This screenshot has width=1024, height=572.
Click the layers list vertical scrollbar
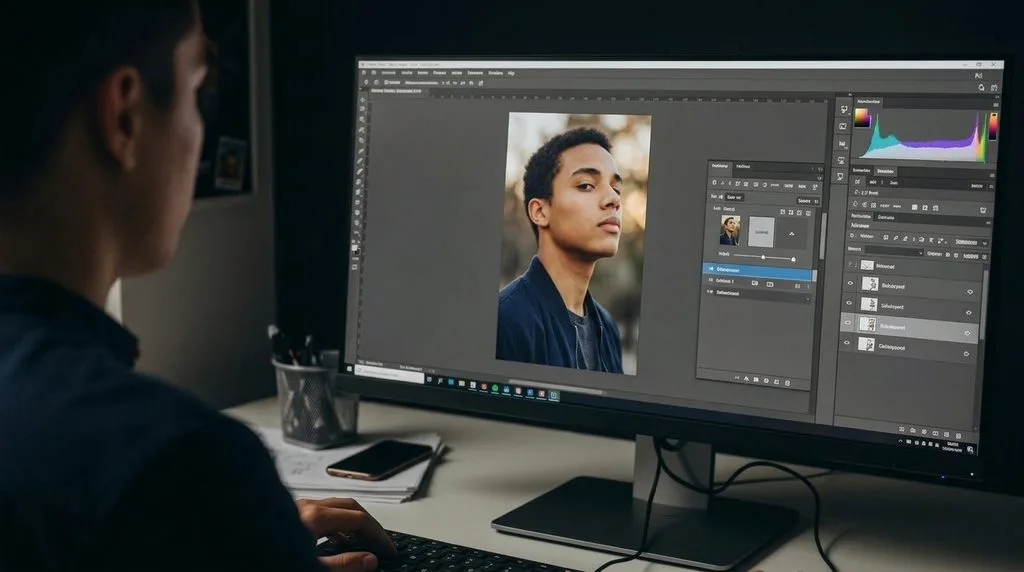(982, 307)
